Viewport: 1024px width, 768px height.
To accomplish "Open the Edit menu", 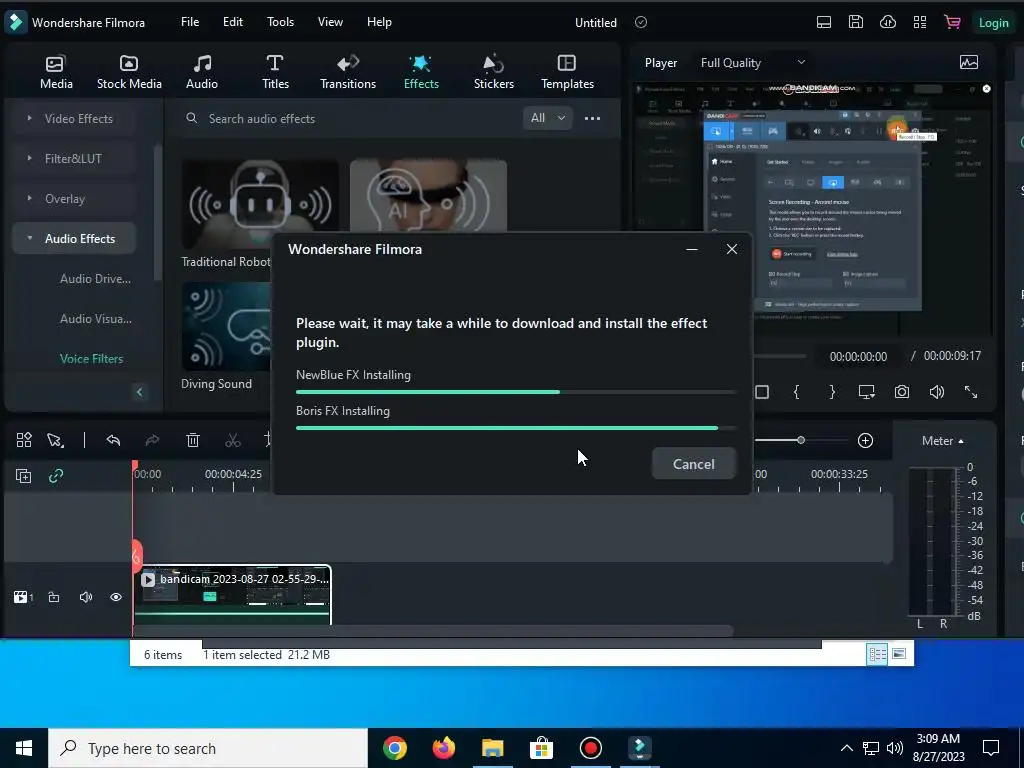I will pyautogui.click(x=232, y=22).
